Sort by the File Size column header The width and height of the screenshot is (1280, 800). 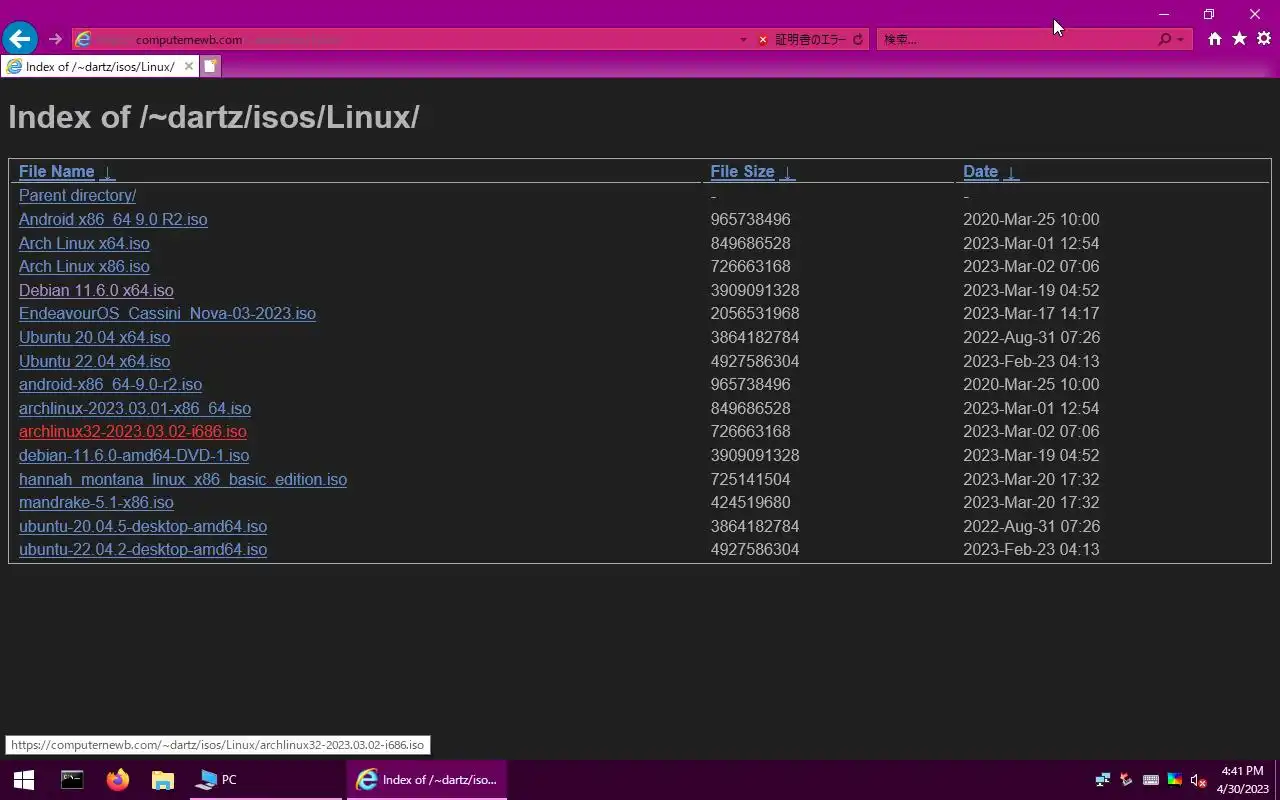click(742, 172)
